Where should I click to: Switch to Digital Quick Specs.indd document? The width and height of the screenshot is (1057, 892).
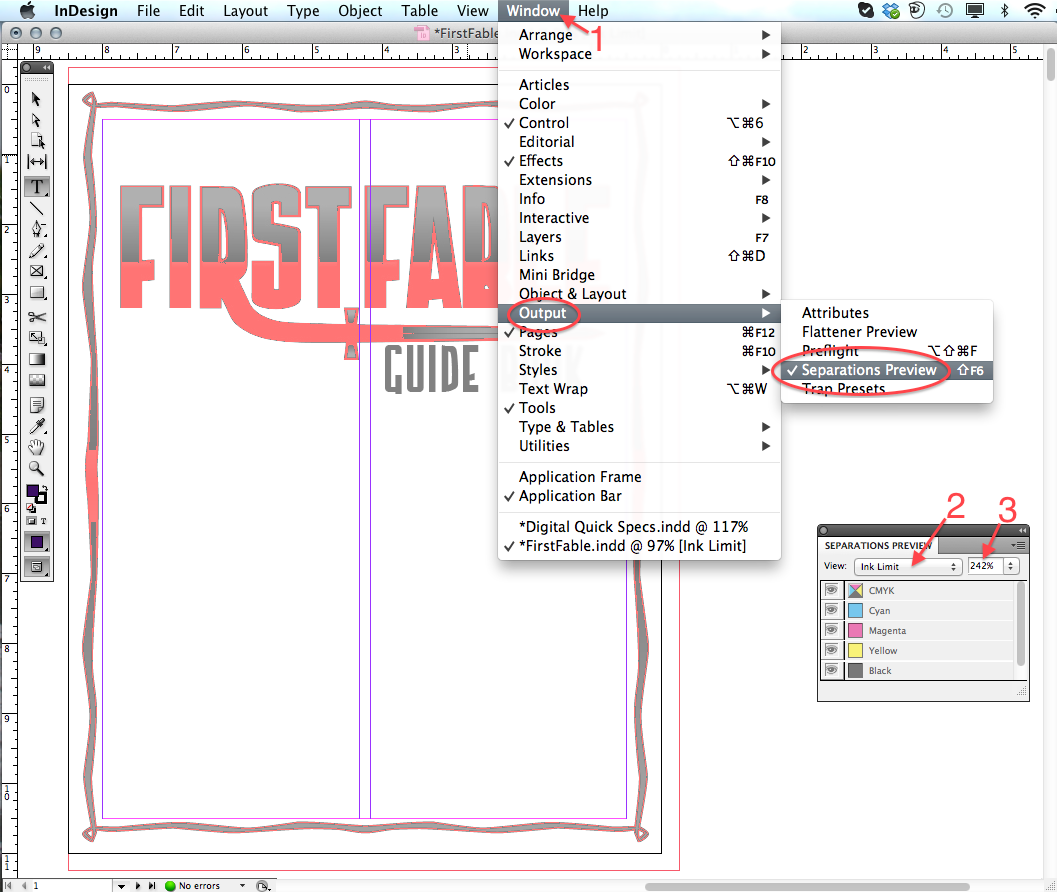pyautogui.click(x=632, y=527)
